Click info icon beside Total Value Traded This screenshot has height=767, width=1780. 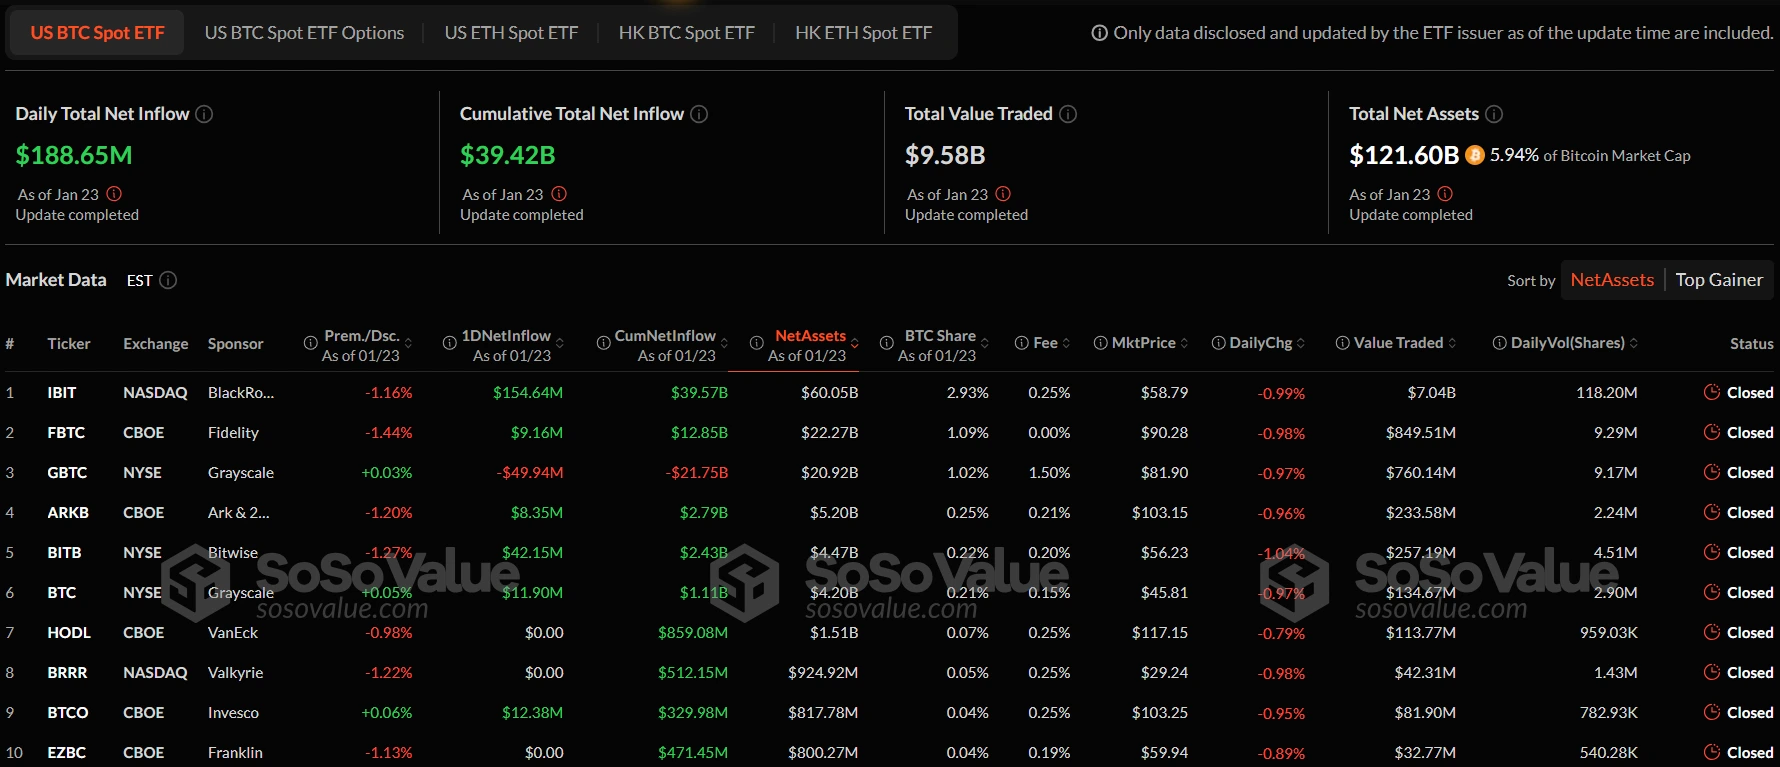[x=1068, y=114]
